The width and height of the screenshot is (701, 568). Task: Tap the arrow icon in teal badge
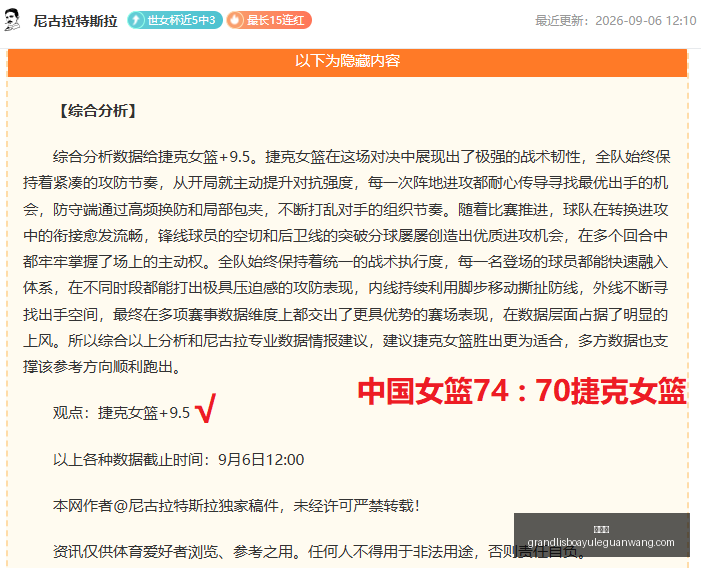[x=136, y=20]
